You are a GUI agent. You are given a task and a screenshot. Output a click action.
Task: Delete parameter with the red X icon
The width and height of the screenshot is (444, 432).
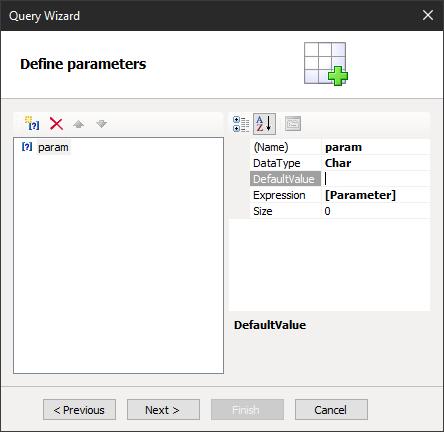[56, 124]
